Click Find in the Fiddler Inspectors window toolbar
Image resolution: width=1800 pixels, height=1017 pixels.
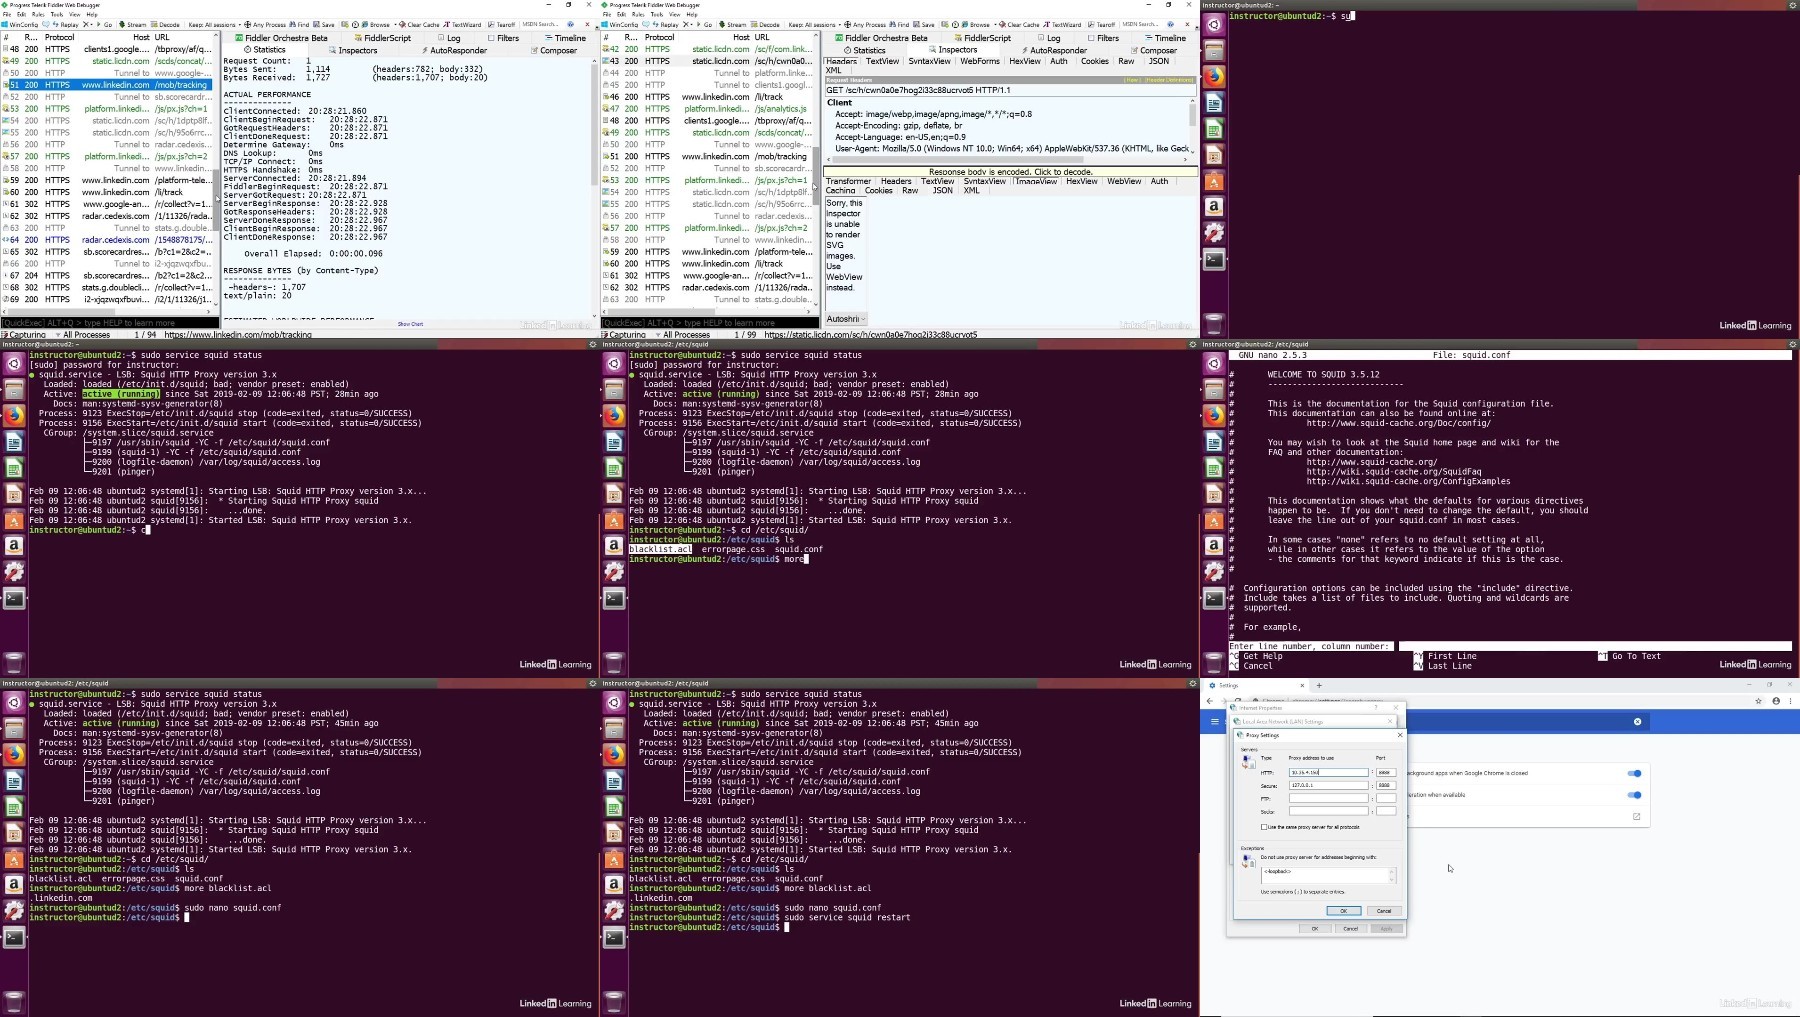click(x=899, y=24)
